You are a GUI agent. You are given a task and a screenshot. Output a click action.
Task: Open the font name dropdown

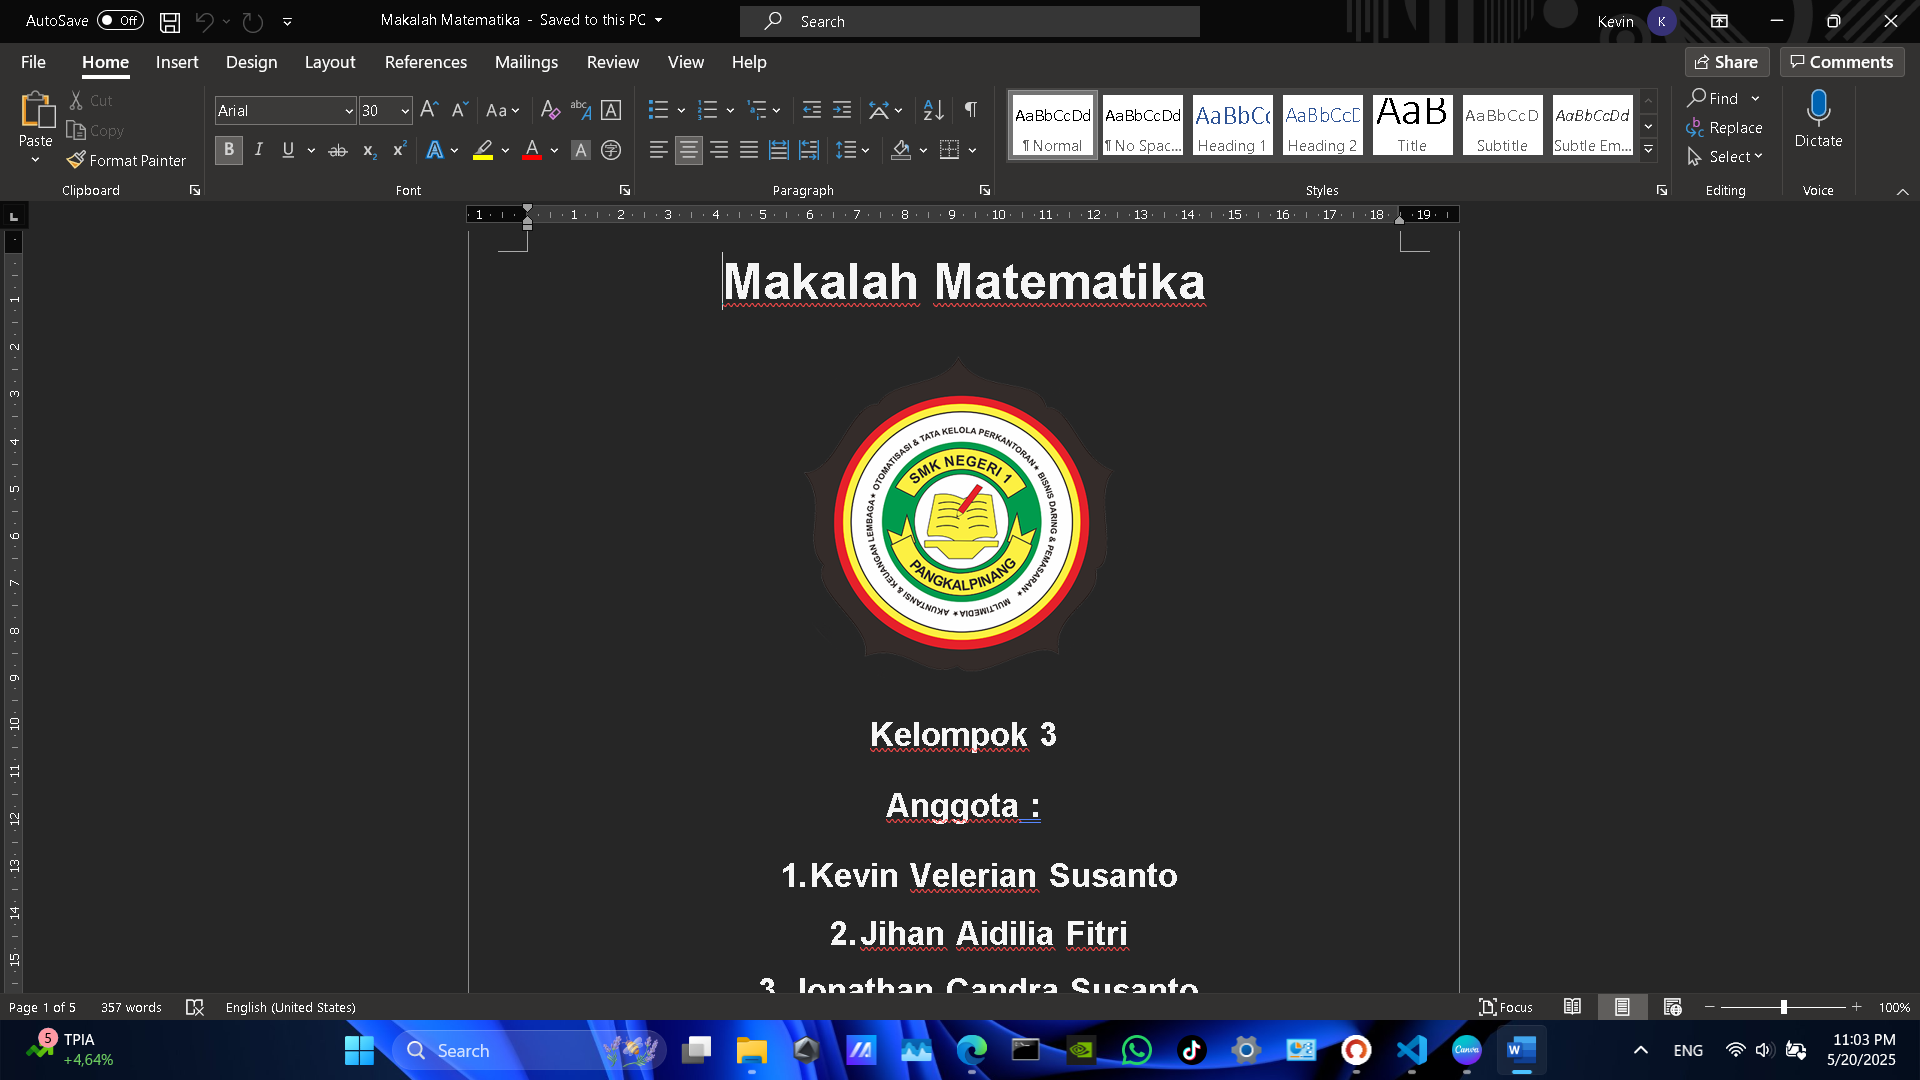point(349,111)
